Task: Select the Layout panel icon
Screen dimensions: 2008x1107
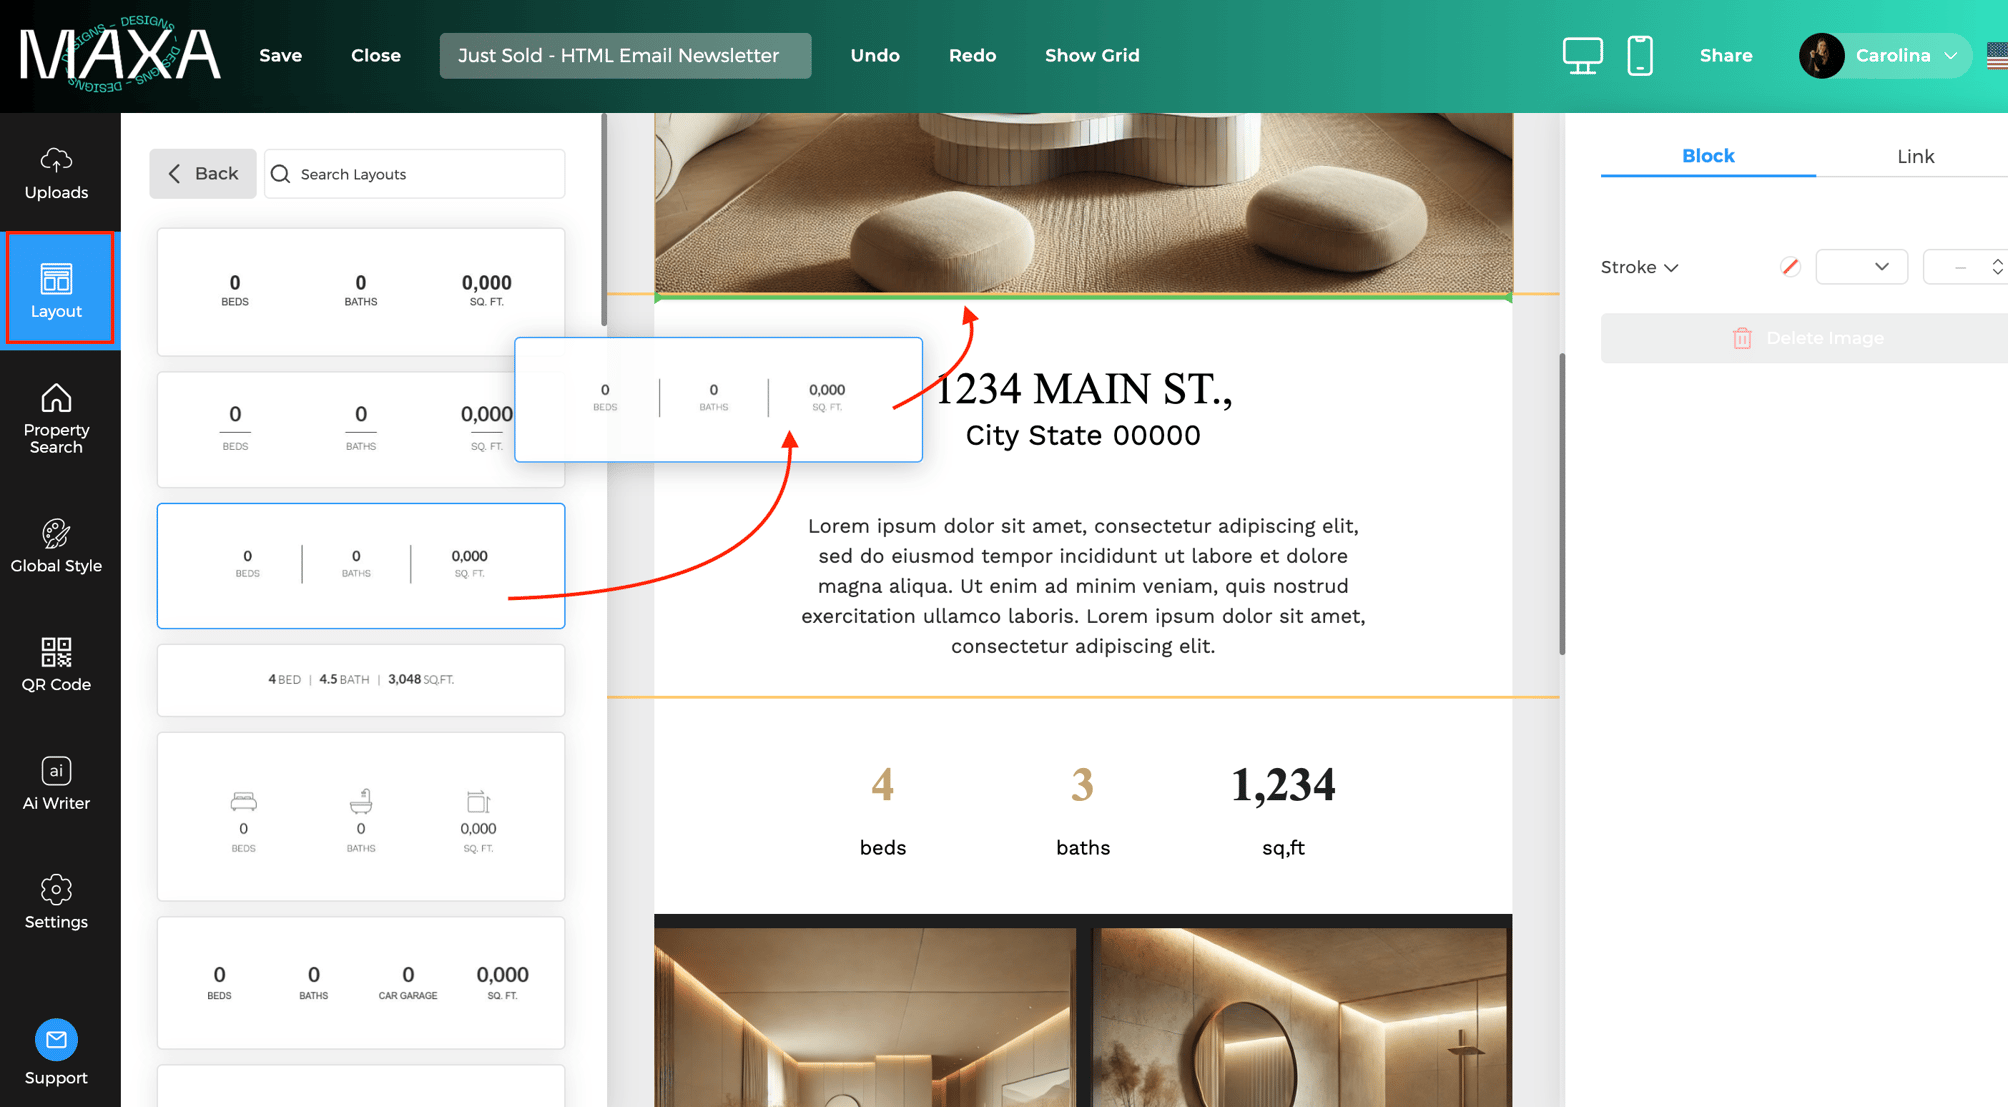Action: (x=57, y=288)
